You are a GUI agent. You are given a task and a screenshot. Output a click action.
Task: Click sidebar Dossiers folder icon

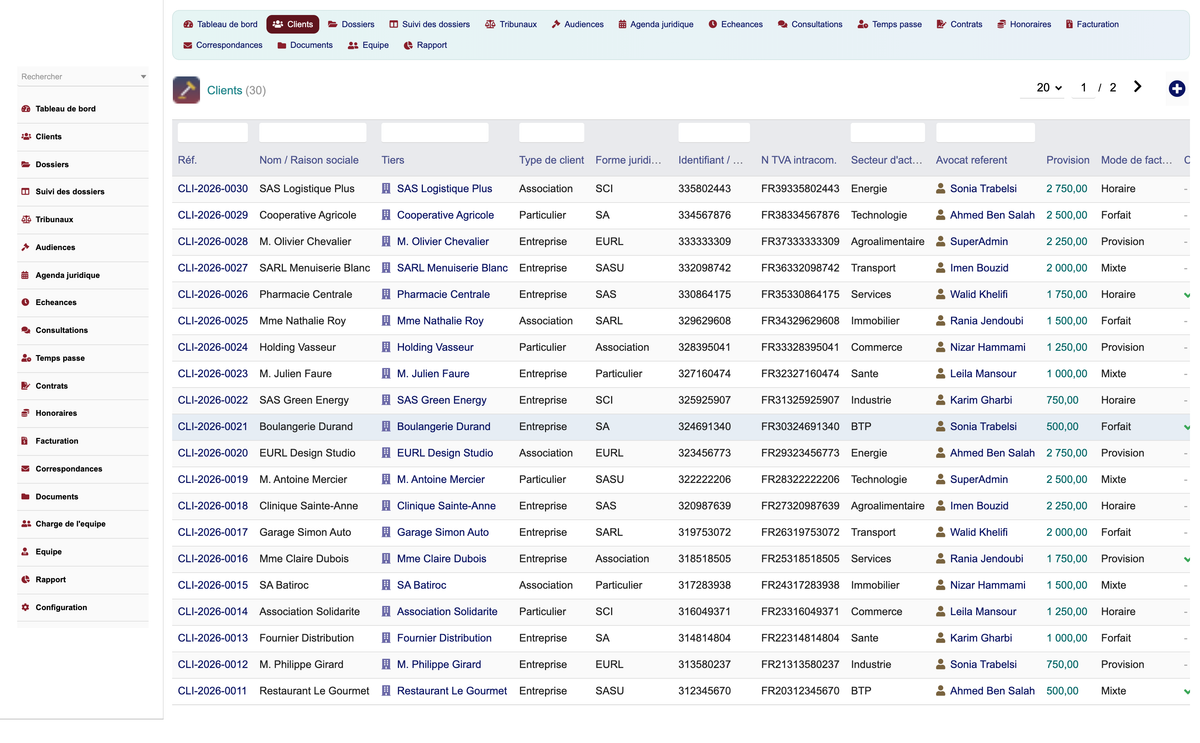tap(26, 164)
